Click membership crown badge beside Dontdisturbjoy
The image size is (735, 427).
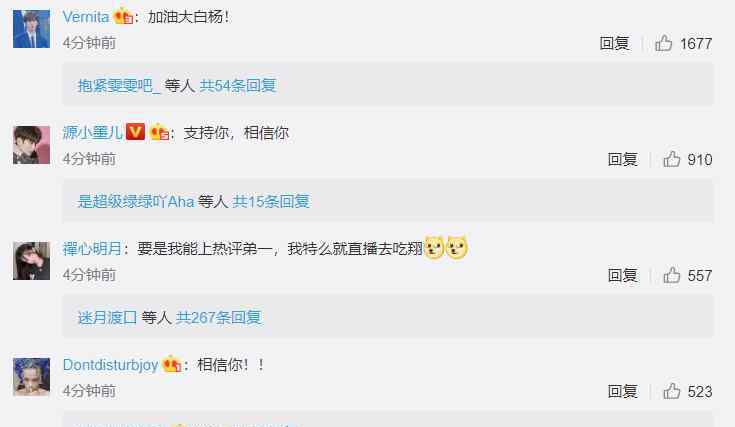[x=172, y=365]
